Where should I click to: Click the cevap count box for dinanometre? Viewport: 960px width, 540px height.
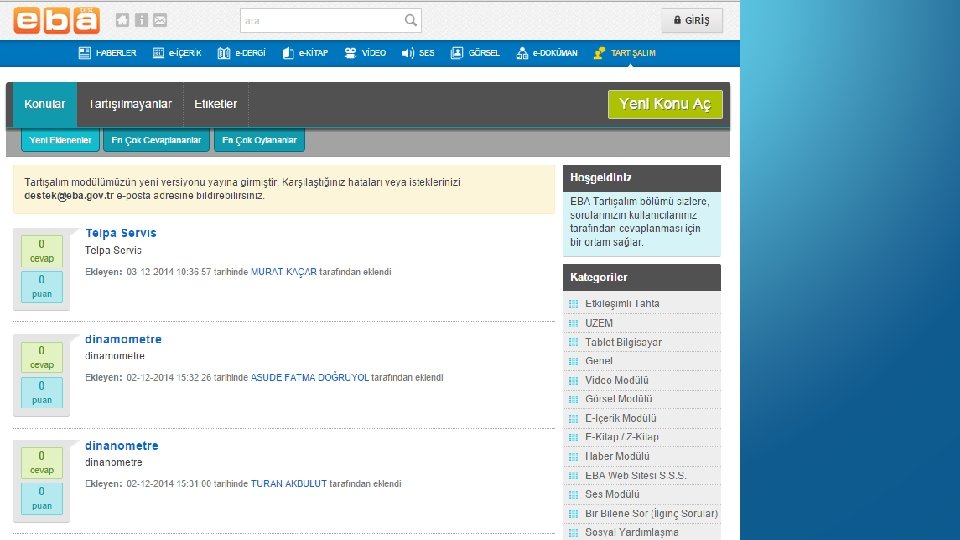click(x=42, y=463)
